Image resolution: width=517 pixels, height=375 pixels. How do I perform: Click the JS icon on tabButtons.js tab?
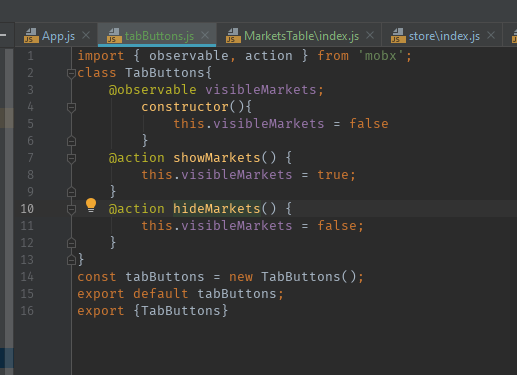pyautogui.click(x=114, y=36)
